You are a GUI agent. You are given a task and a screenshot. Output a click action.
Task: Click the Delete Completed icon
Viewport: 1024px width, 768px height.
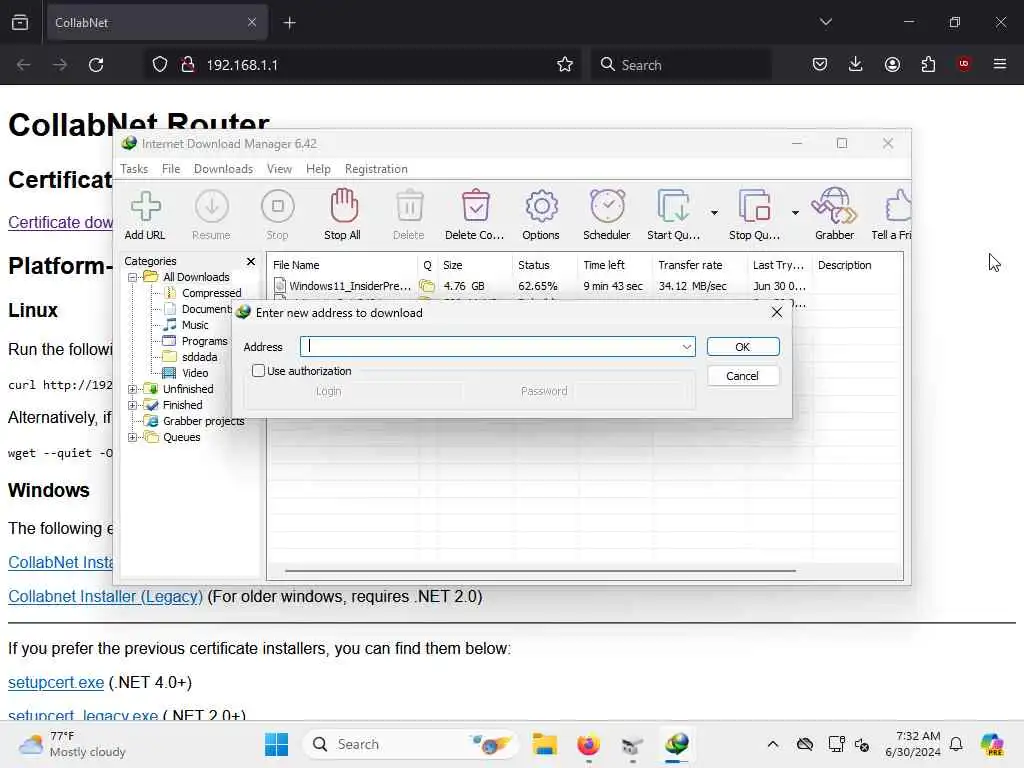[x=475, y=206]
